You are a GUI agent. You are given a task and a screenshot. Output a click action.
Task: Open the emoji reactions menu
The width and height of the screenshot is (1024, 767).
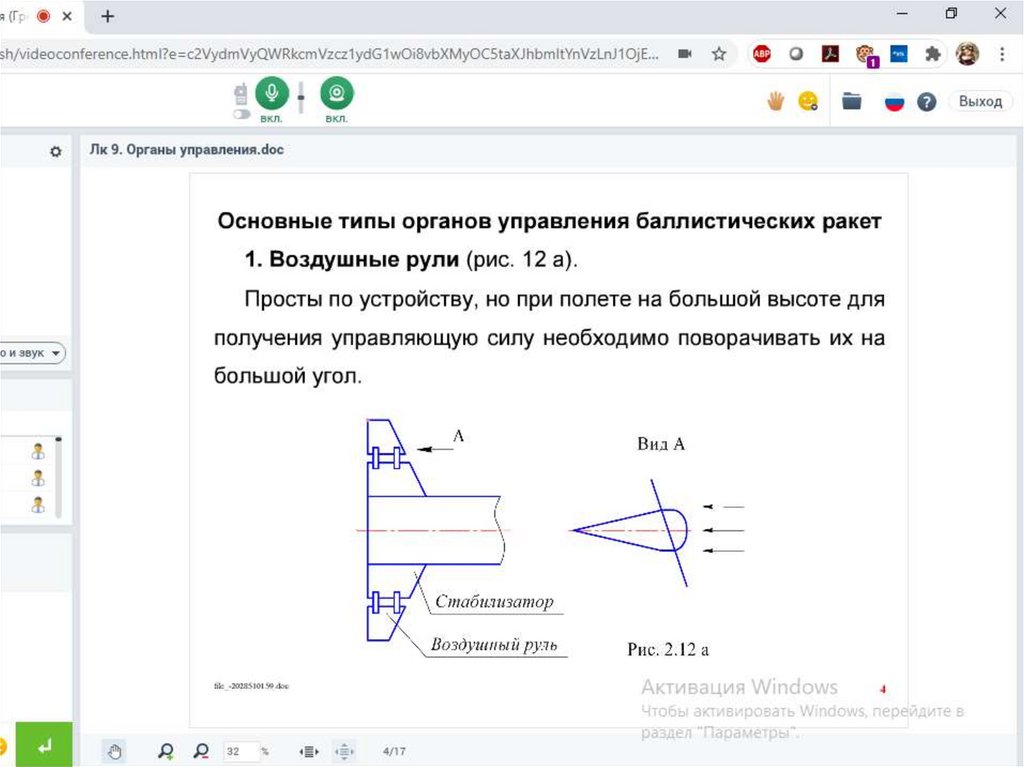tap(808, 101)
